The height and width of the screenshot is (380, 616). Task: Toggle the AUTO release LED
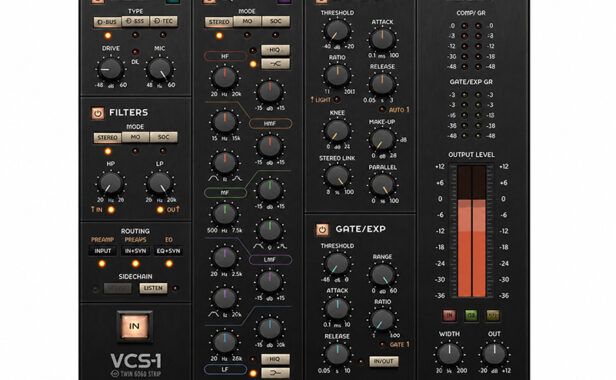coord(382,110)
